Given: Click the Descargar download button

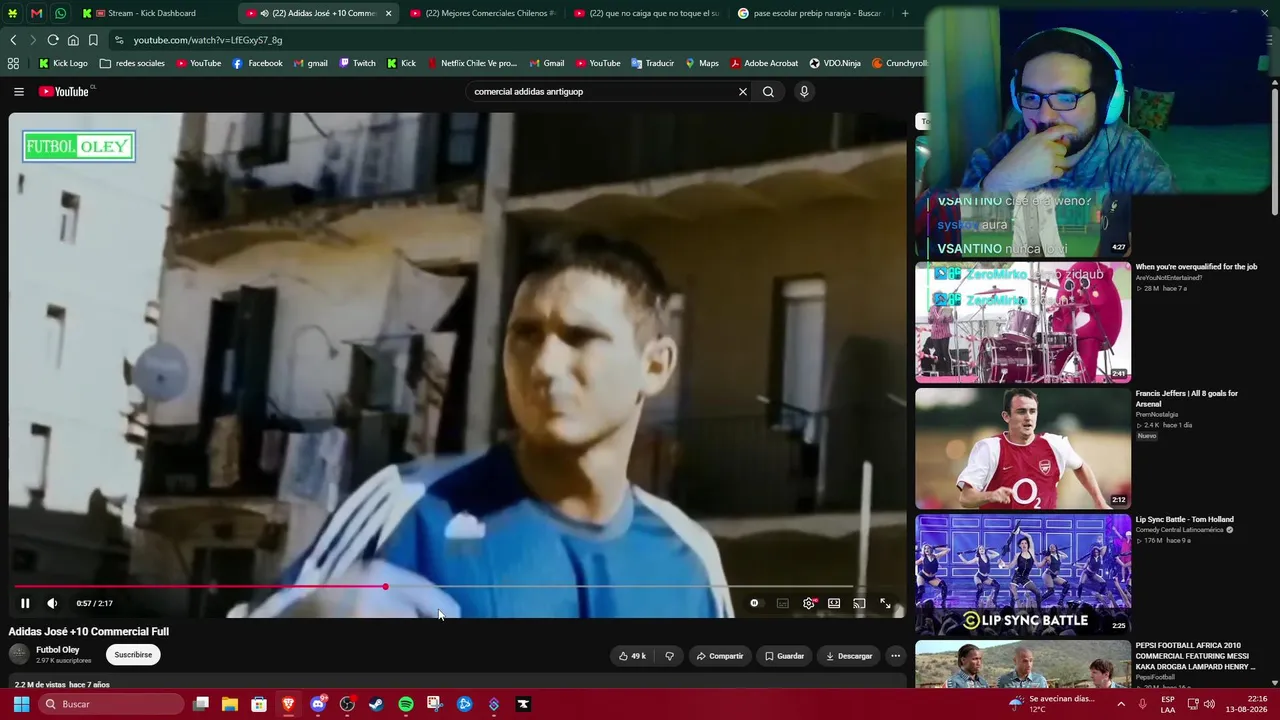Looking at the screenshot, I should pyautogui.click(x=849, y=656).
